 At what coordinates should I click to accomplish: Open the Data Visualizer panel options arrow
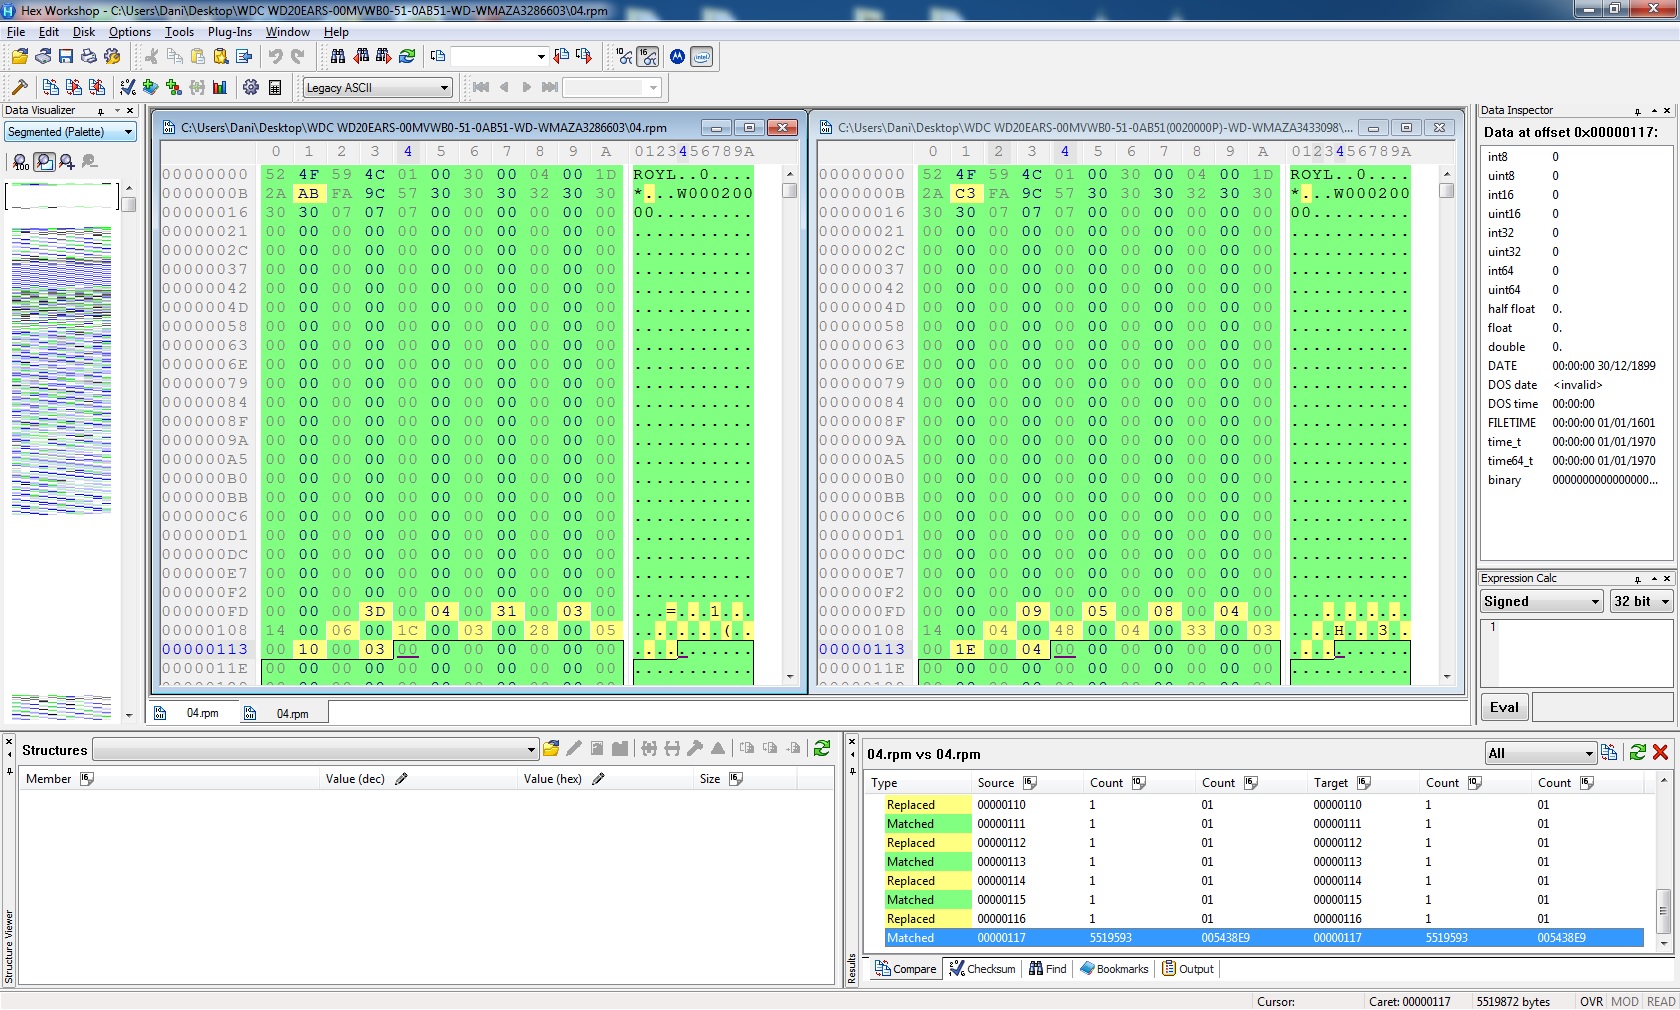point(117,111)
